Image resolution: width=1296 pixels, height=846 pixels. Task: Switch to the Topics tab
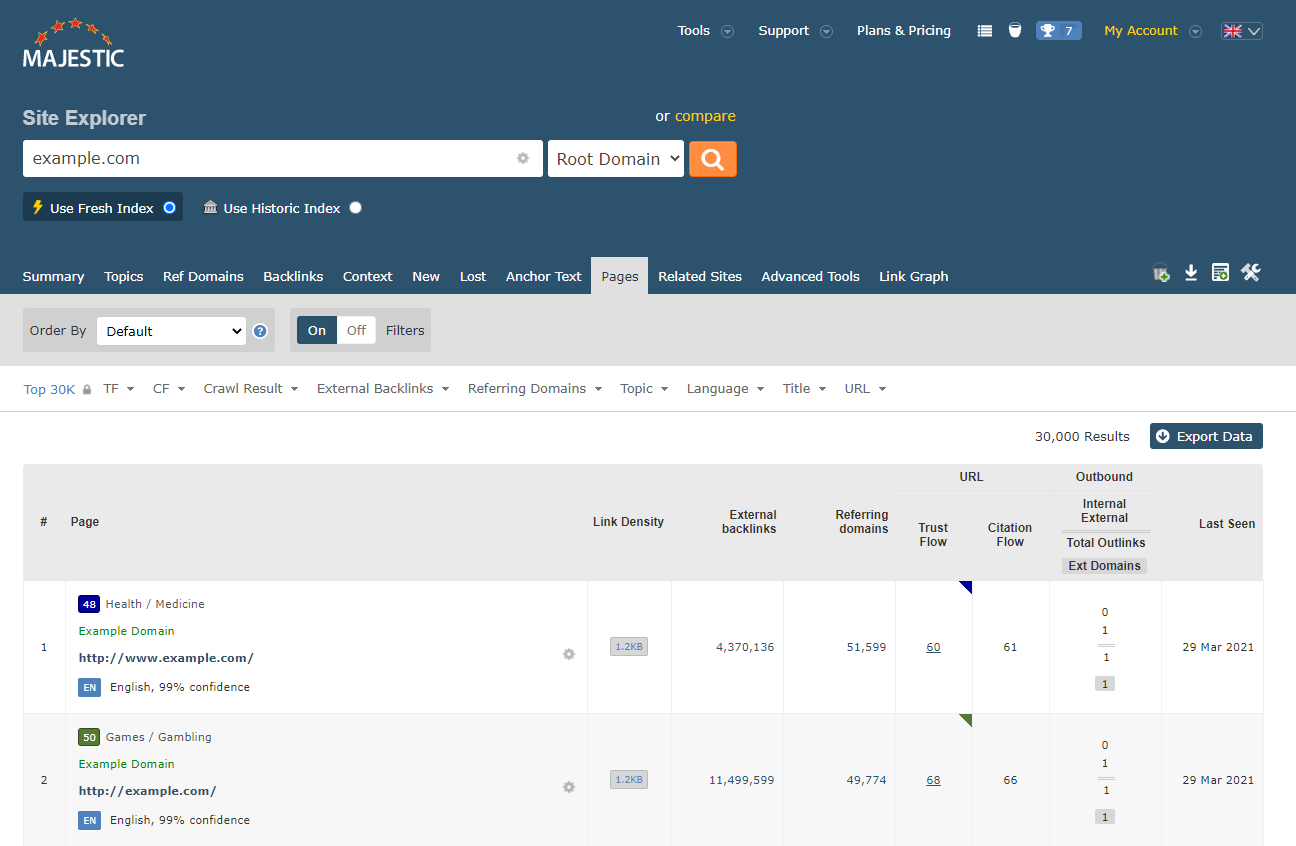124,276
